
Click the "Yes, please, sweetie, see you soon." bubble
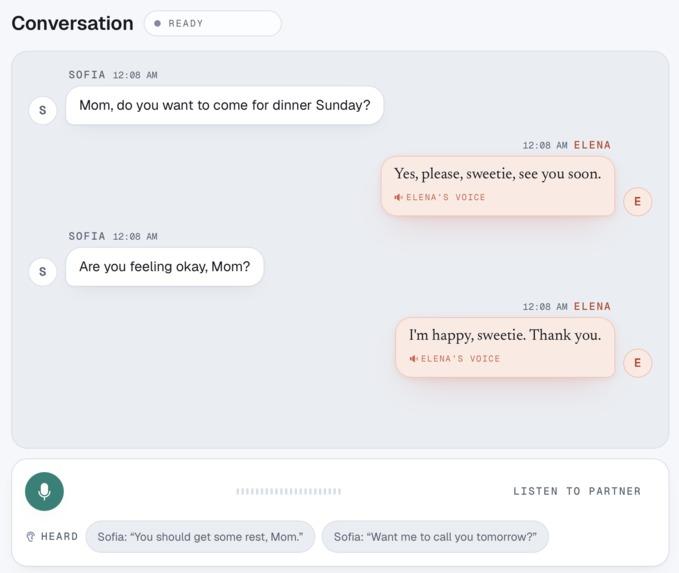(x=498, y=186)
